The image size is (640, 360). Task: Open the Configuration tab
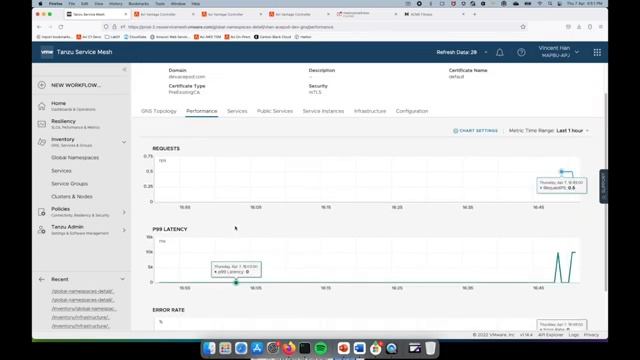412,111
